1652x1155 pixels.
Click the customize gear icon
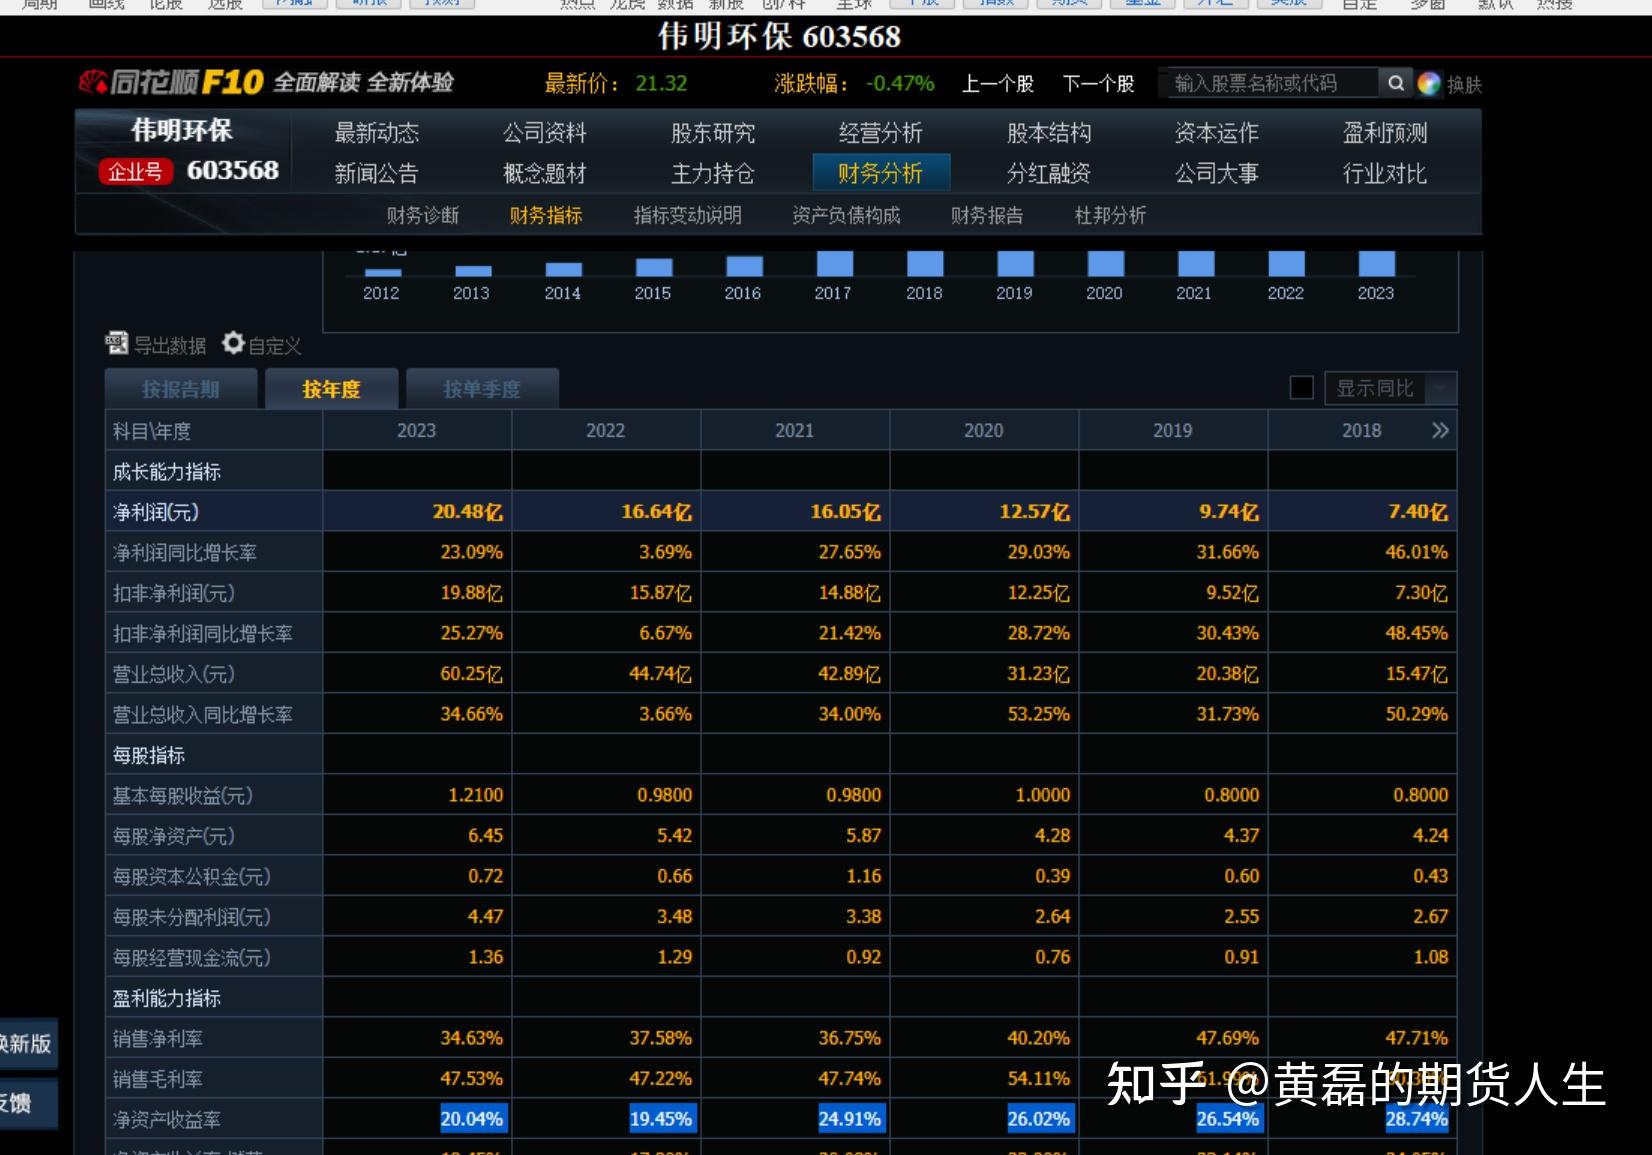point(233,343)
